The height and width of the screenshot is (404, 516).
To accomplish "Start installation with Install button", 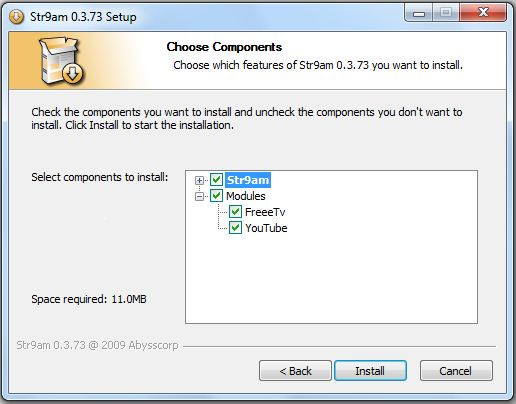I will coord(370,370).
